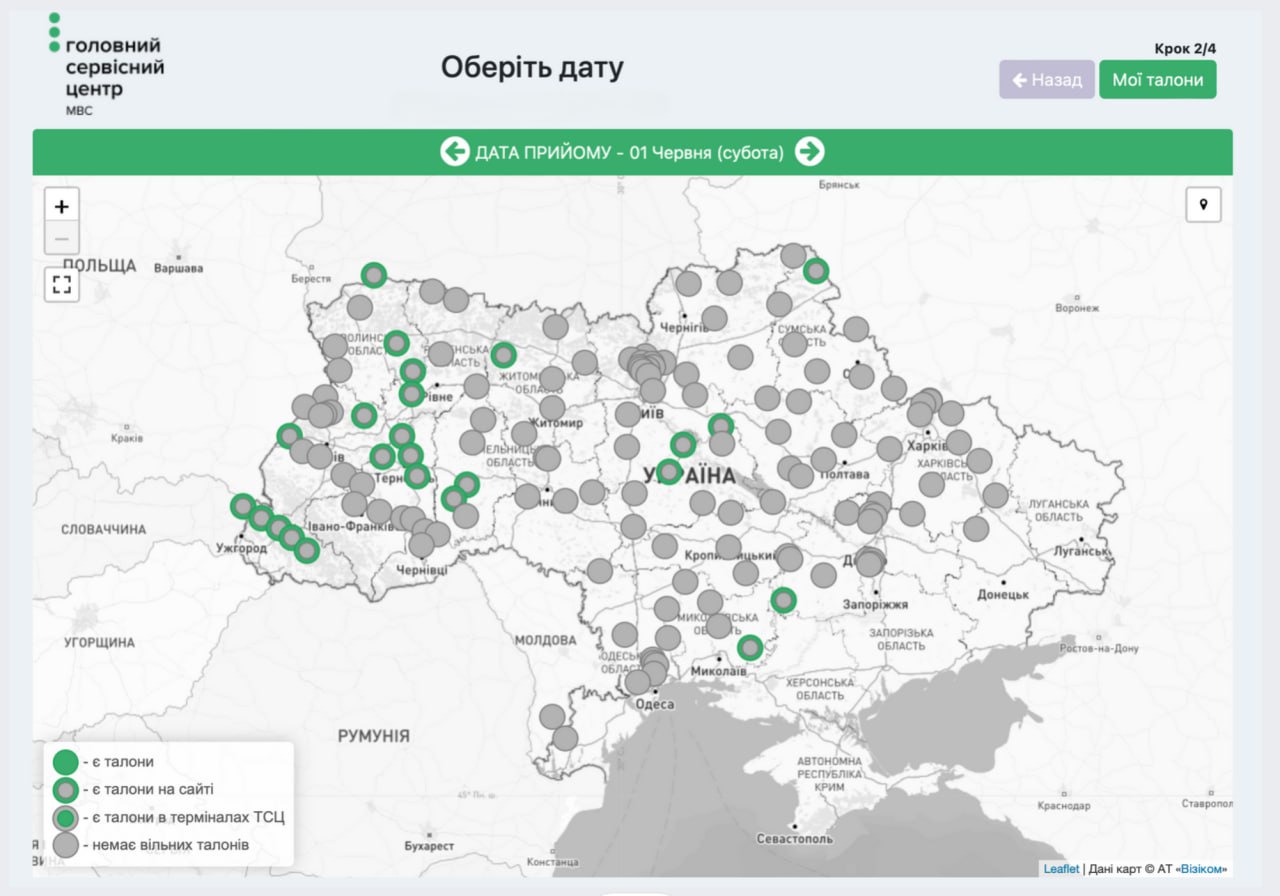Toggle fullscreen map view
This screenshot has width=1280, height=896.
[x=62, y=284]
